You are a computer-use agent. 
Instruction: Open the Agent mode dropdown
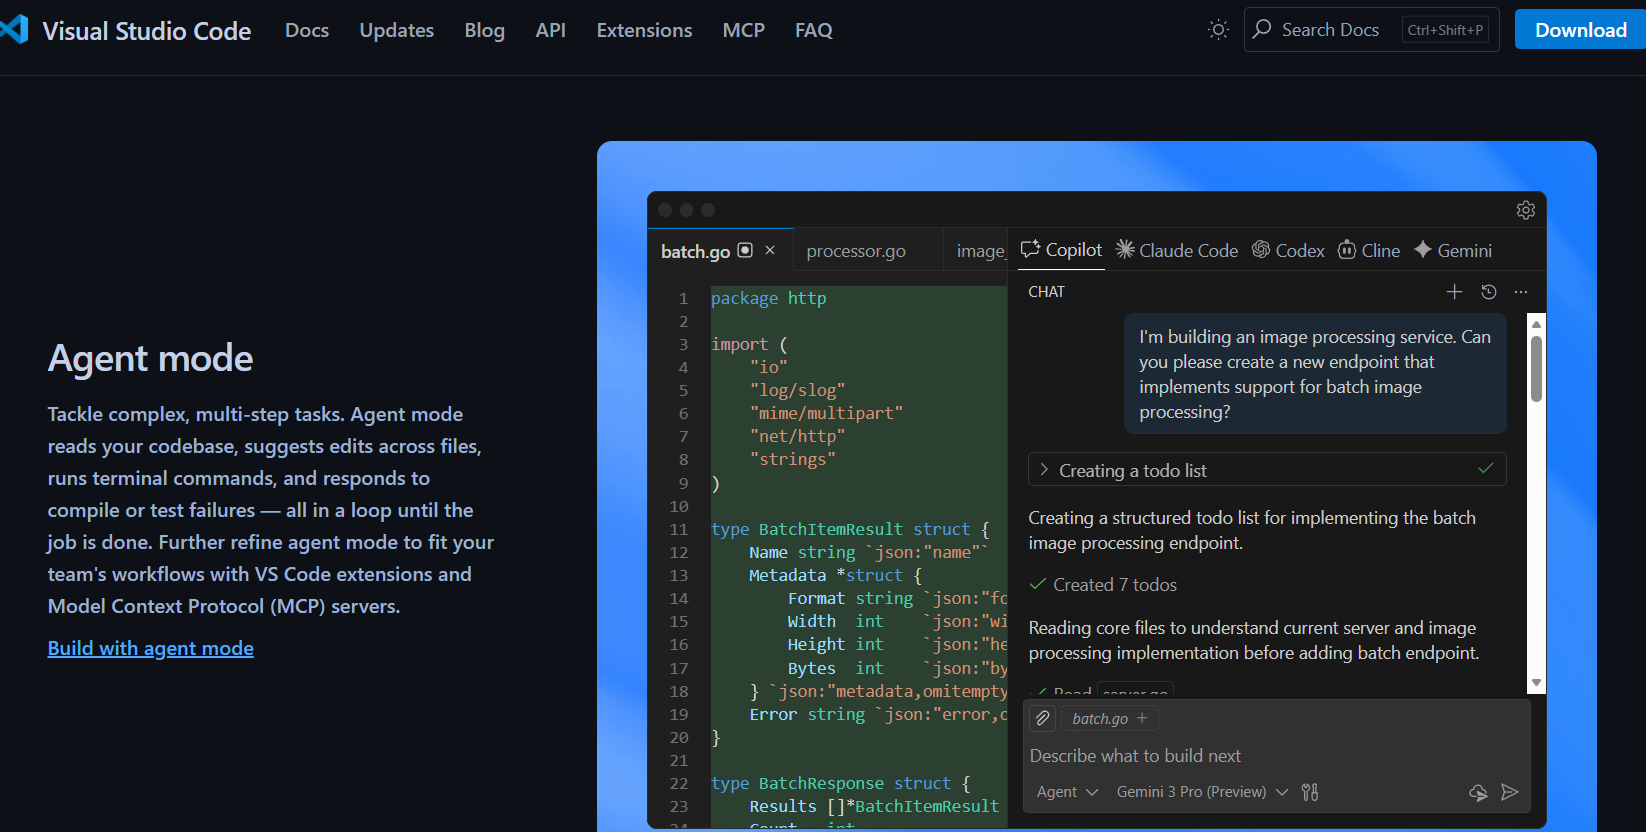click(x=1067, y=792)
